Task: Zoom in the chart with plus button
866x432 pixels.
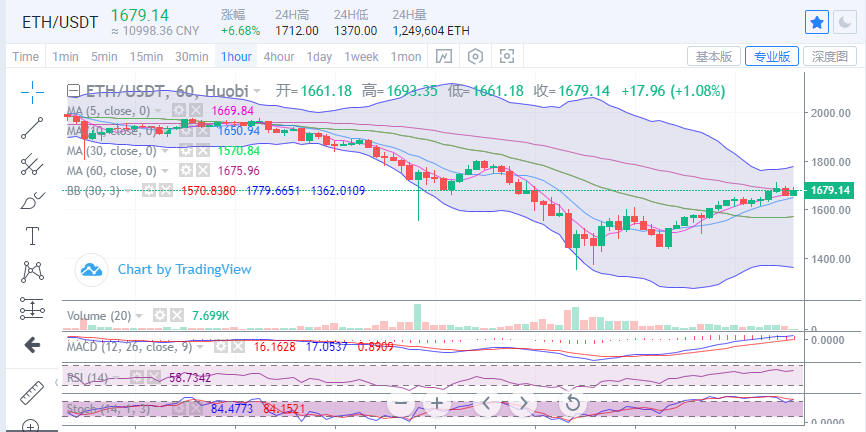Action: [437, 403]
